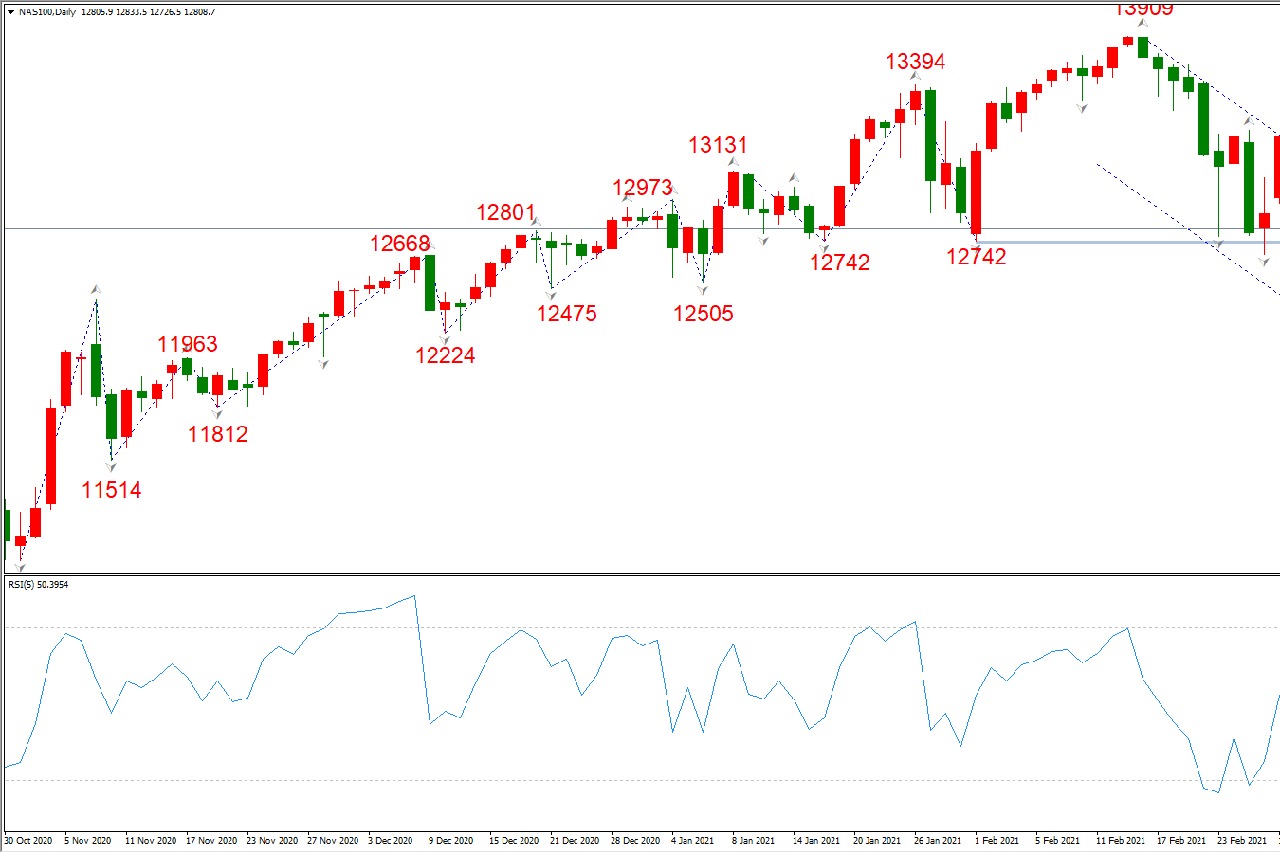Select the 12224 low price label
The height and width of the screenshot is (853, 1280).
[x=445, y=355]
